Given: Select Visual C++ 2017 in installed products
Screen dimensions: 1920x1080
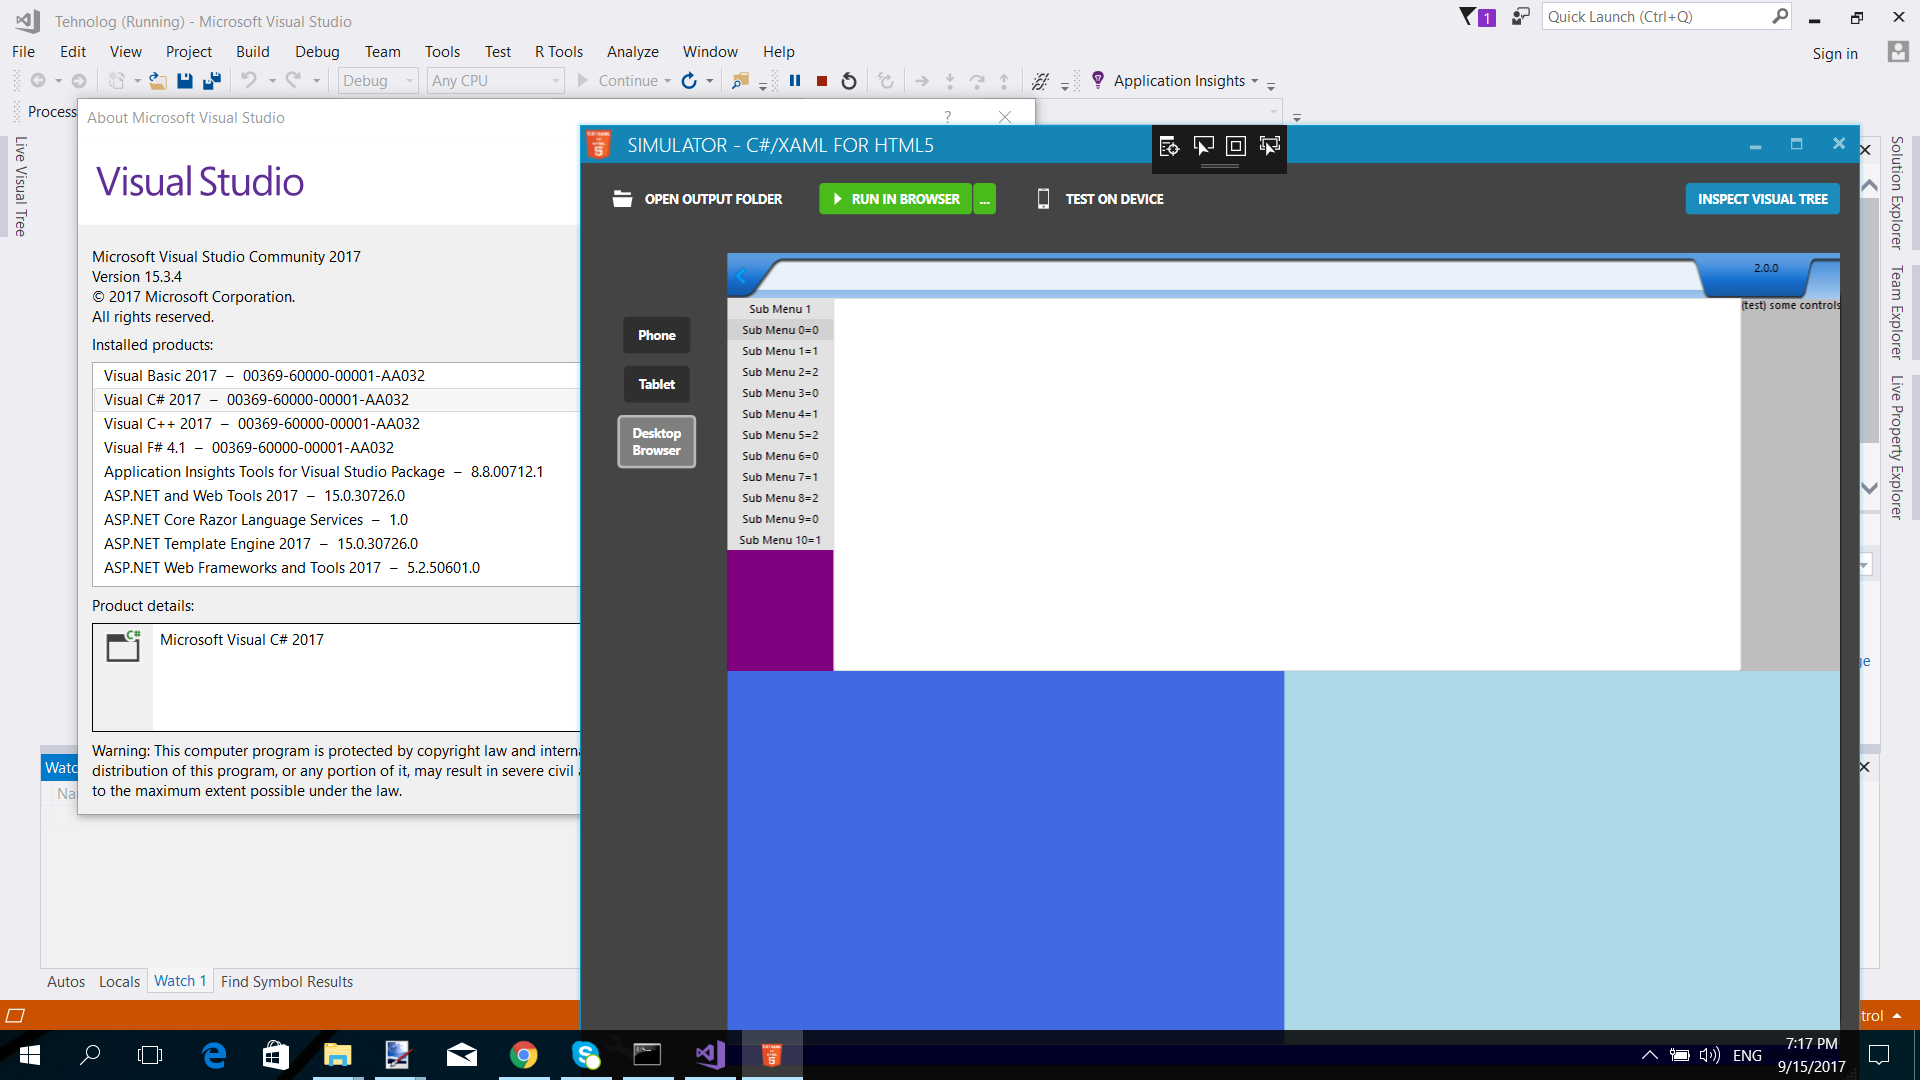Looking at the screenshot, I should (x=262, y=424).
